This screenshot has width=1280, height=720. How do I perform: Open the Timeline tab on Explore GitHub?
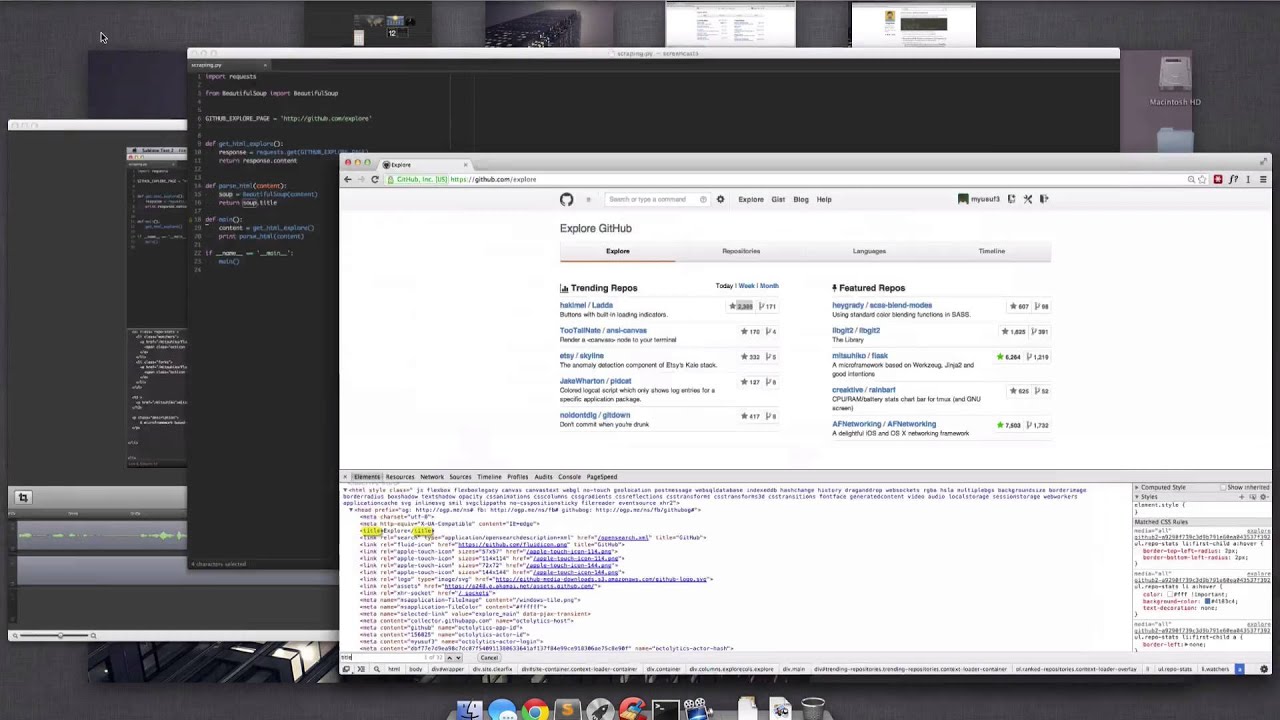pyautogui.click(x=992, y=251)
